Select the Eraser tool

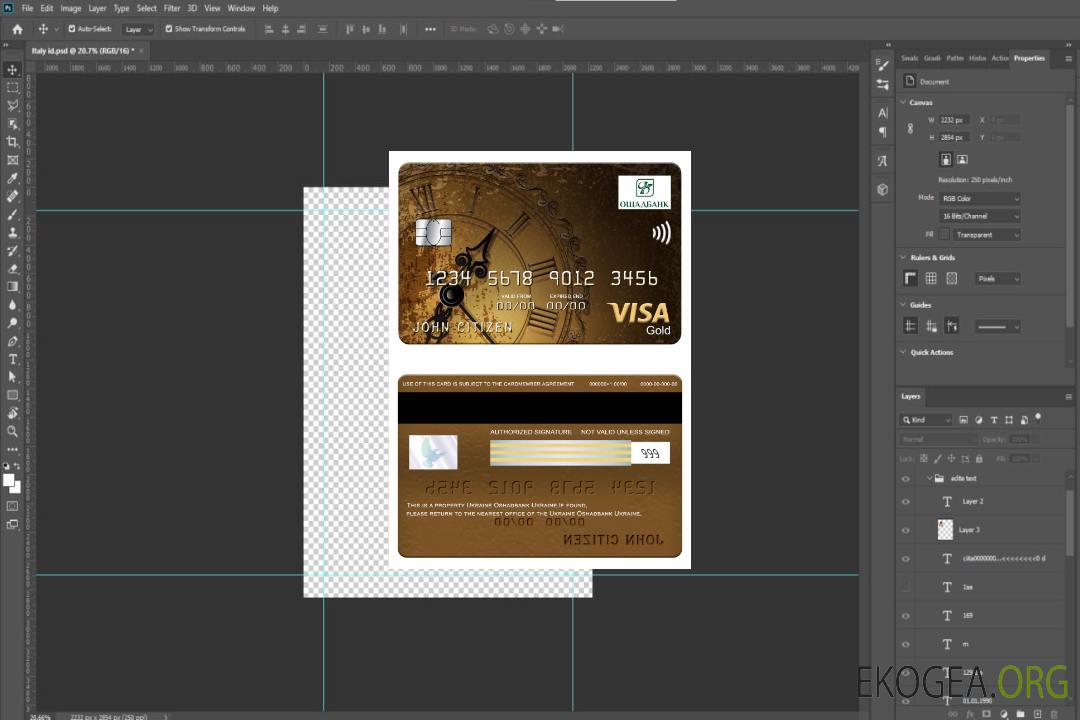[x=12, y=269]
